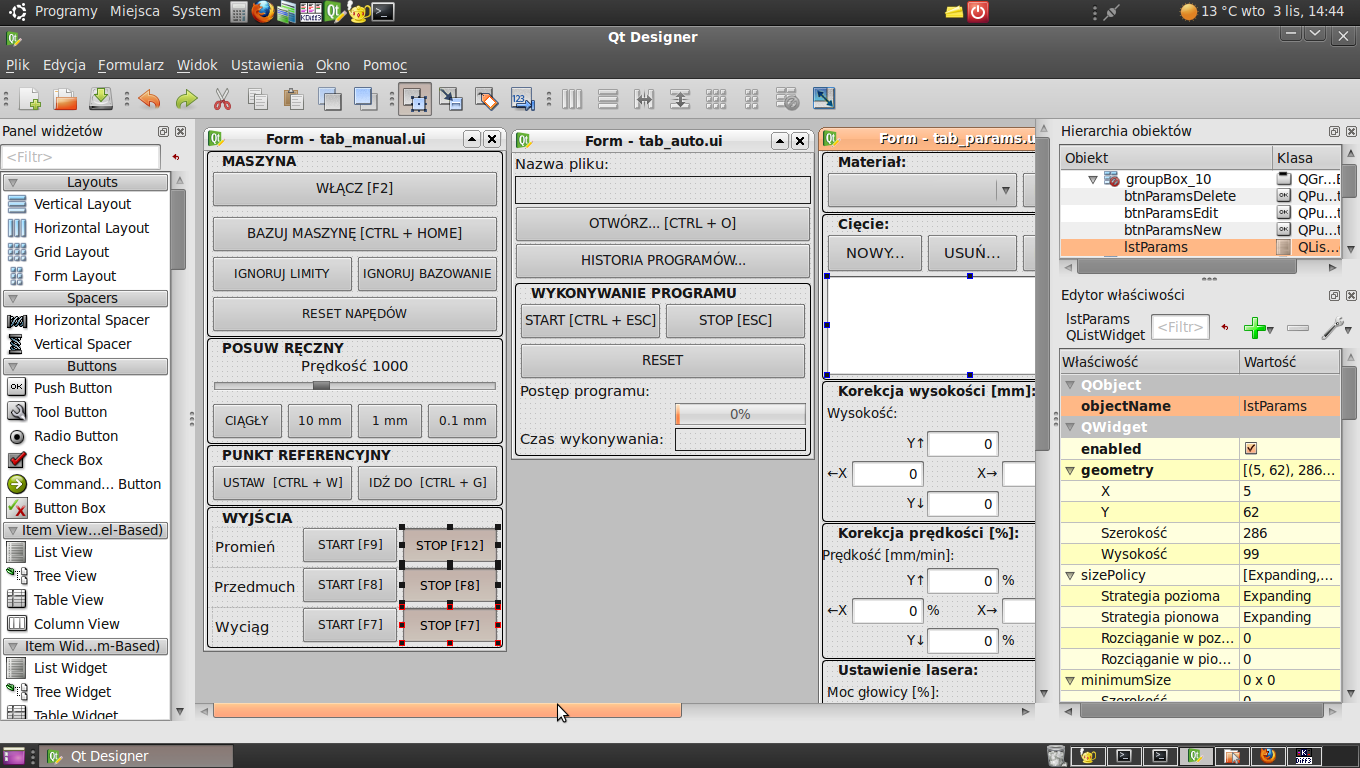Image resolution: width=1360 pixels, height=768 pixels.
Task: Open the Ustawienia menu
Action: [x=267, y=65]
